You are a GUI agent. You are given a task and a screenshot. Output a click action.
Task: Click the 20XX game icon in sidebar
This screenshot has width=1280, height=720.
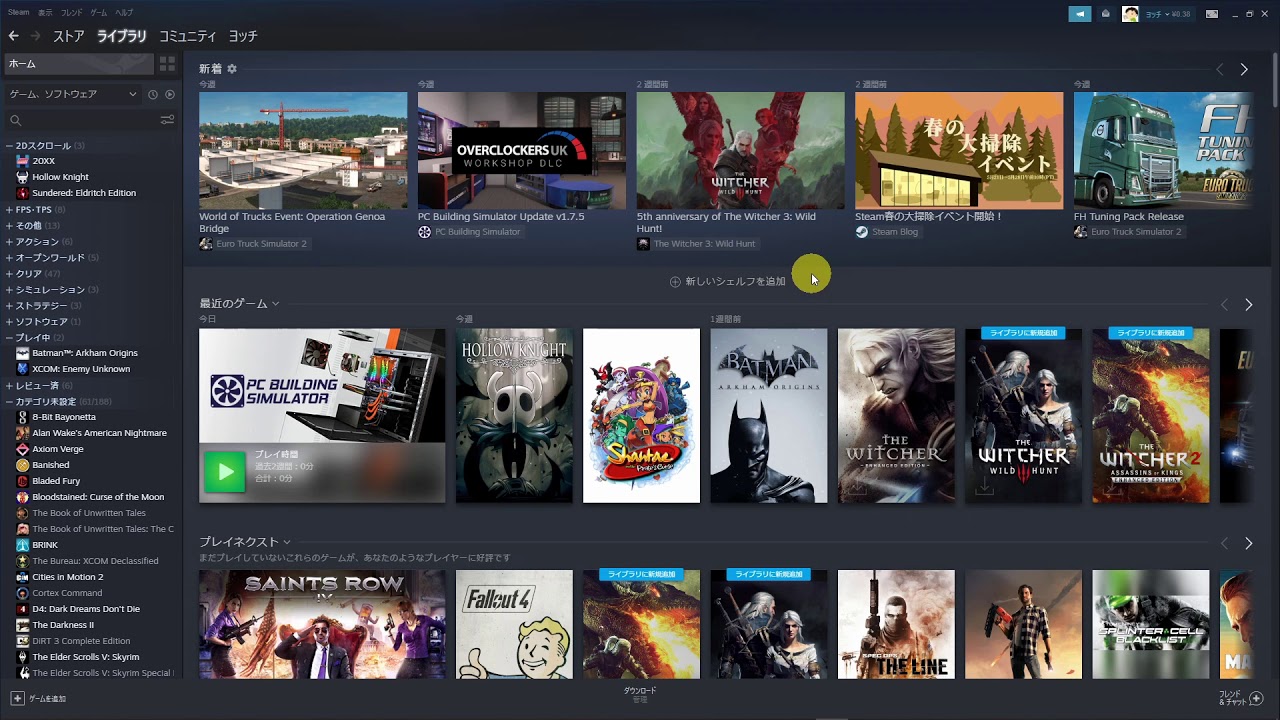click(x=22, y=161)
